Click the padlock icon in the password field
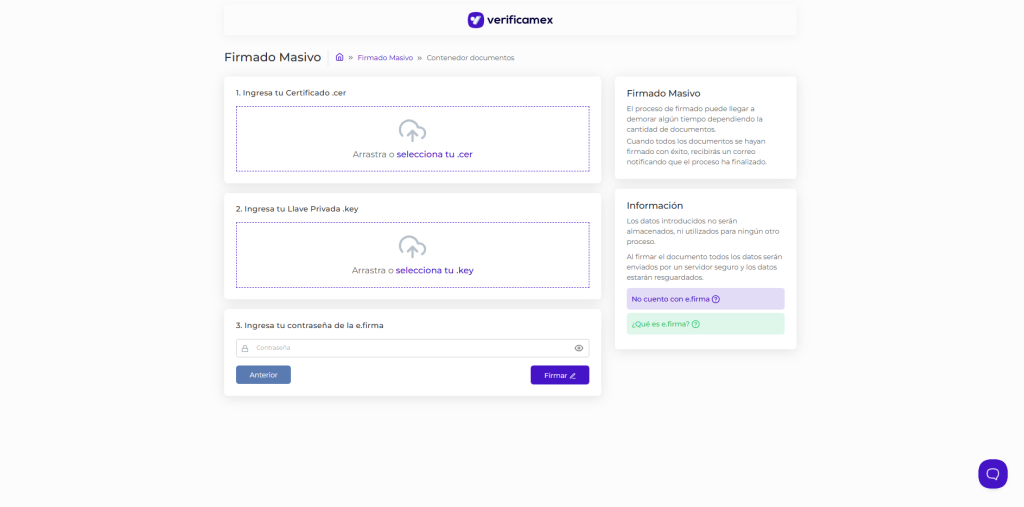 tap(245, 348)
